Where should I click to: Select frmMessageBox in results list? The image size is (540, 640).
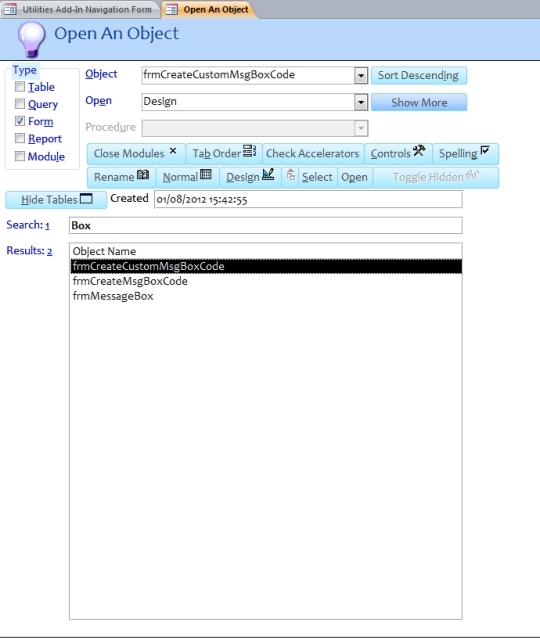(266, 296)
